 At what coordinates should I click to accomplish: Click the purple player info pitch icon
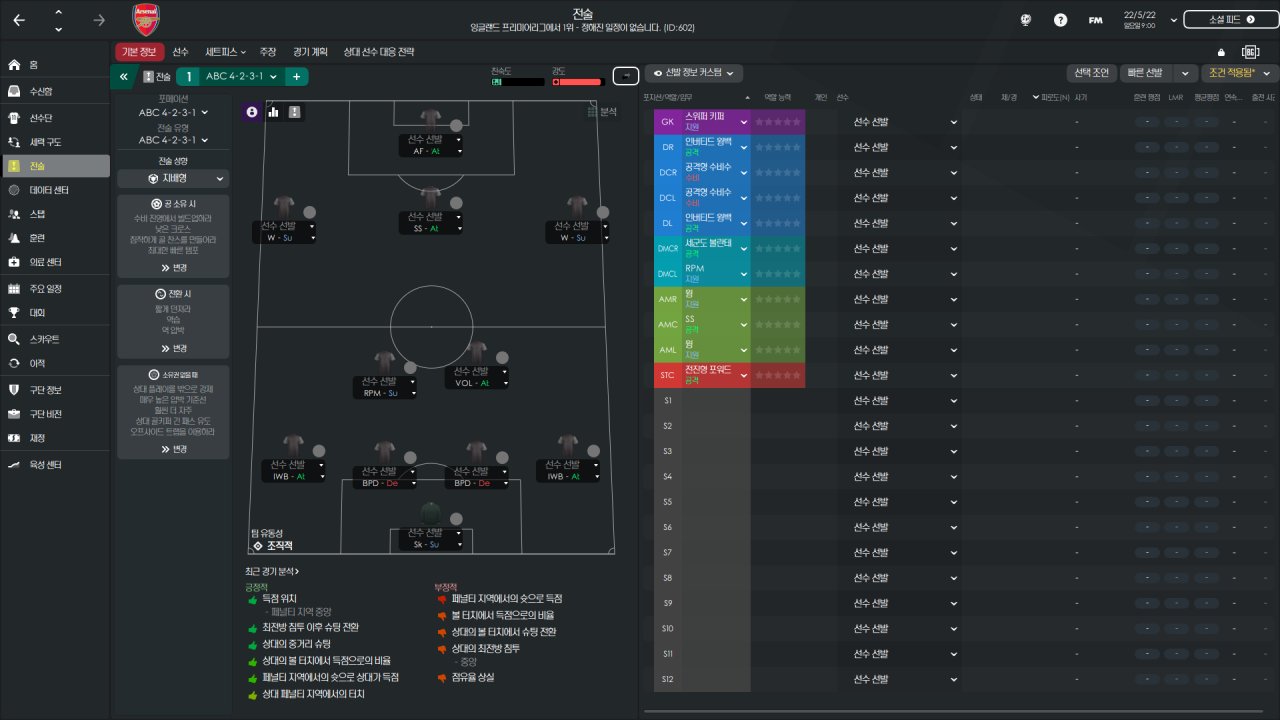(x=252, y=112)
